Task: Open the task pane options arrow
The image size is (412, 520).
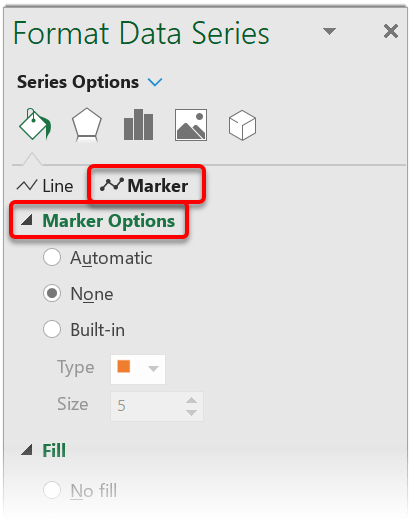Action: pos(329,31)
